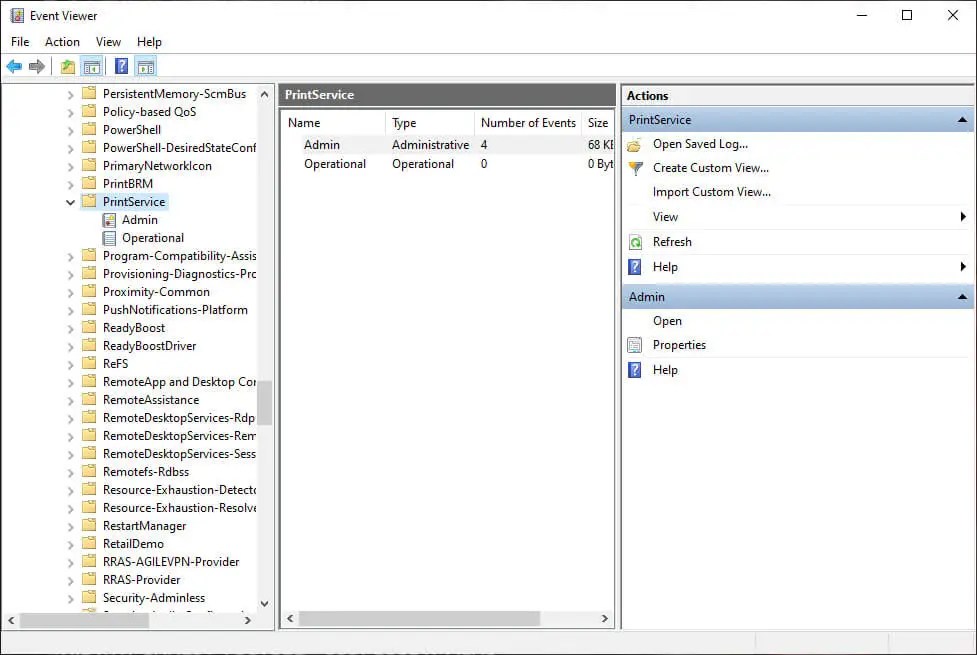Select the Create Custom View funnel icon
The image size is (977, 655).
(634, 168)
